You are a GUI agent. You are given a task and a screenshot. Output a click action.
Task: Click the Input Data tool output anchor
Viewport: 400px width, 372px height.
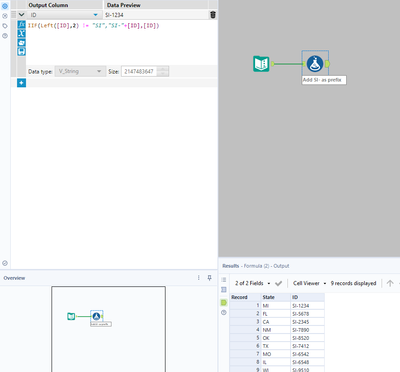point(273,64)
